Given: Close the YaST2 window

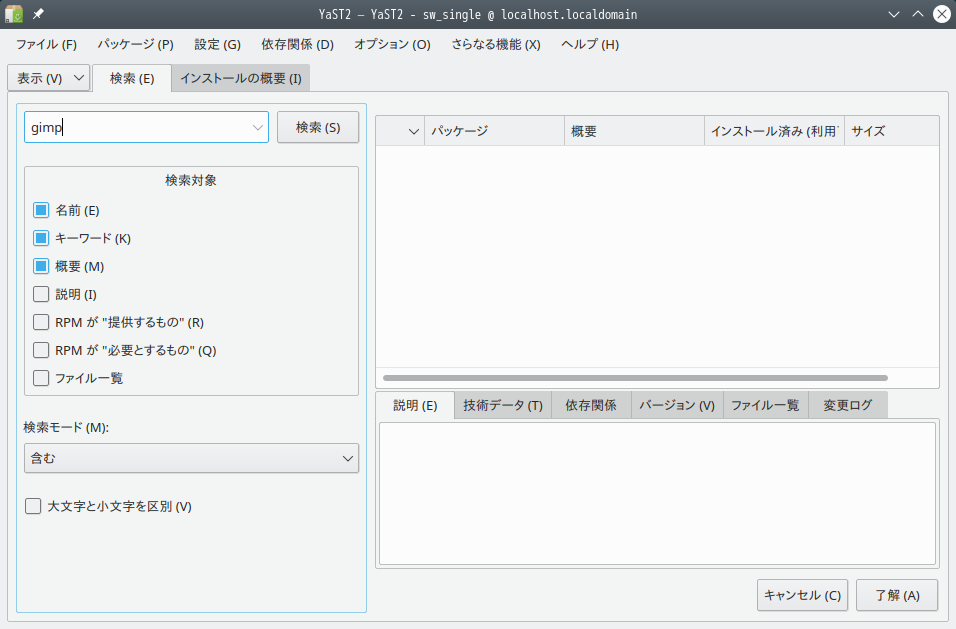Looking at the screenshot, I should point(942,14).
